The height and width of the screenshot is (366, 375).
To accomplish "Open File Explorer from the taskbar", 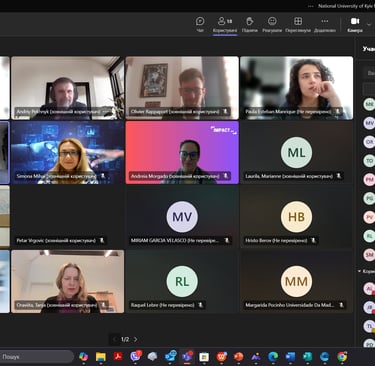I will (x=101, y=357).
